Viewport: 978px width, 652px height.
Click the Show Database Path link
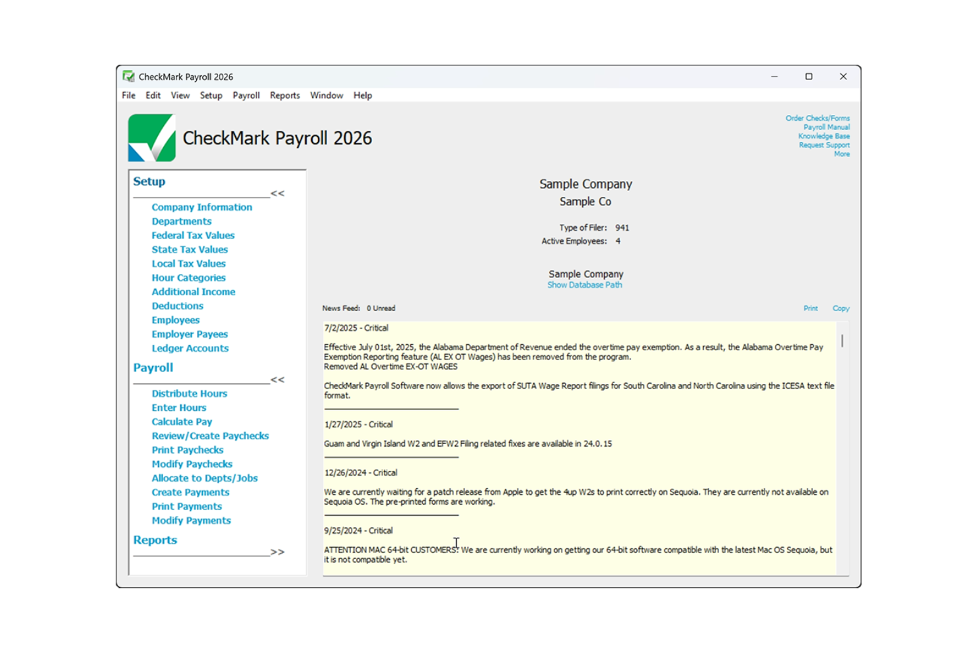pyautogui.click(x=585, y=284)
